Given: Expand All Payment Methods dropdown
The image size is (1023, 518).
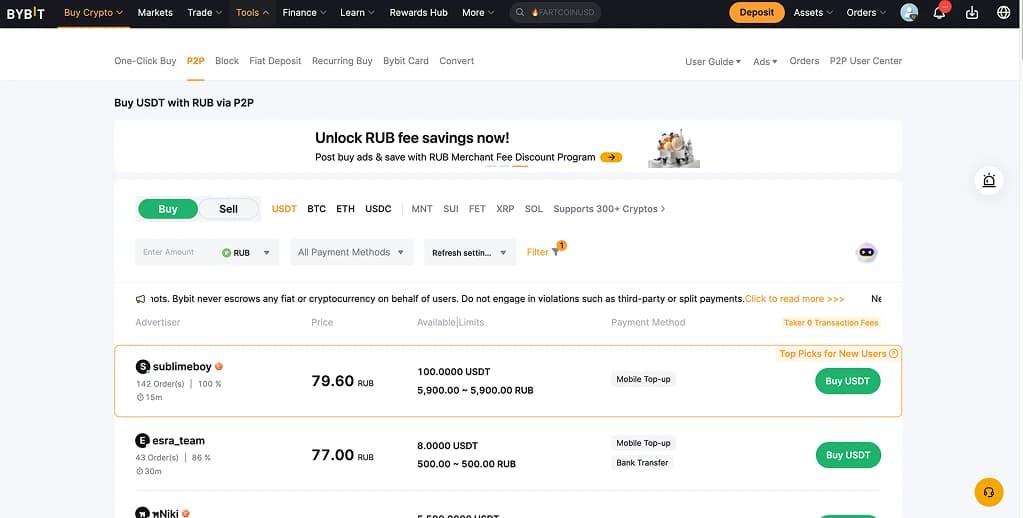Looking at the screenshot, I should [351, 252].
